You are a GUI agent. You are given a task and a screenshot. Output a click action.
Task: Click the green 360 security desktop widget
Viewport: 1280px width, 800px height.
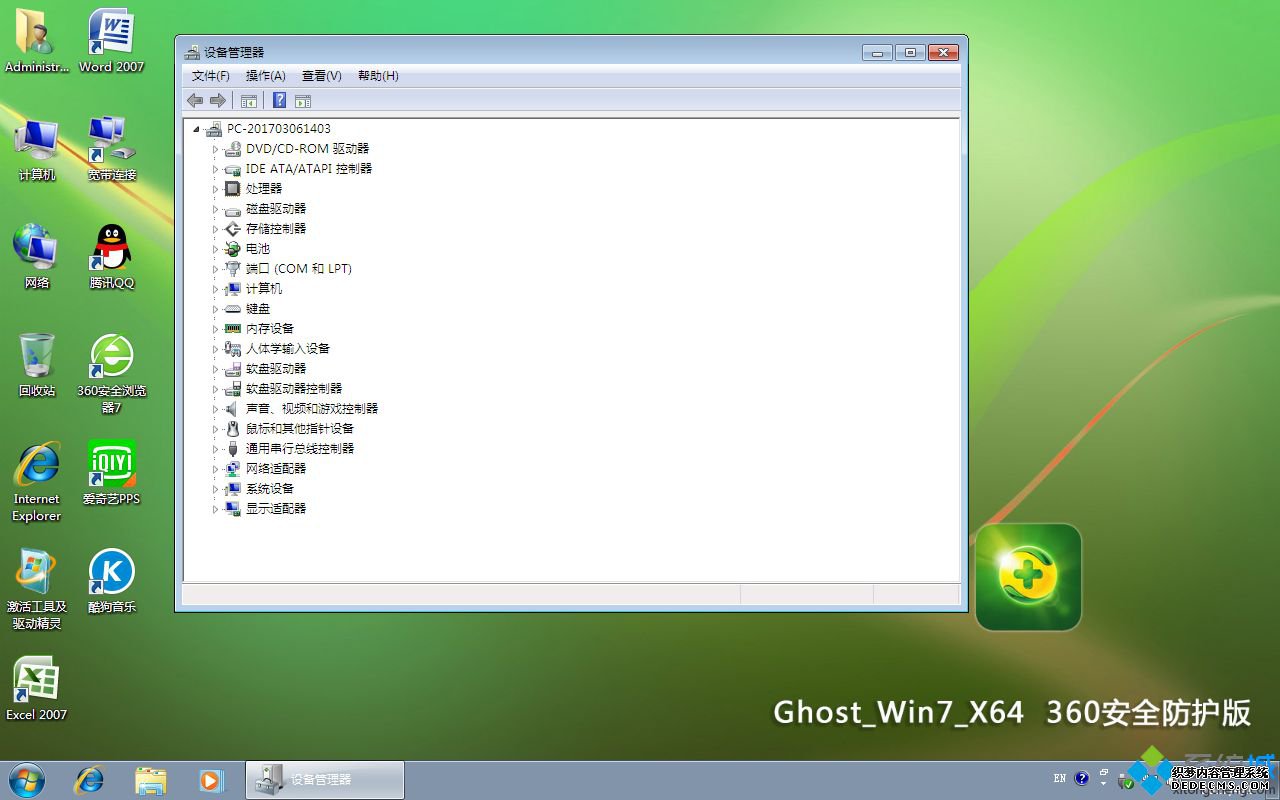1028,577
